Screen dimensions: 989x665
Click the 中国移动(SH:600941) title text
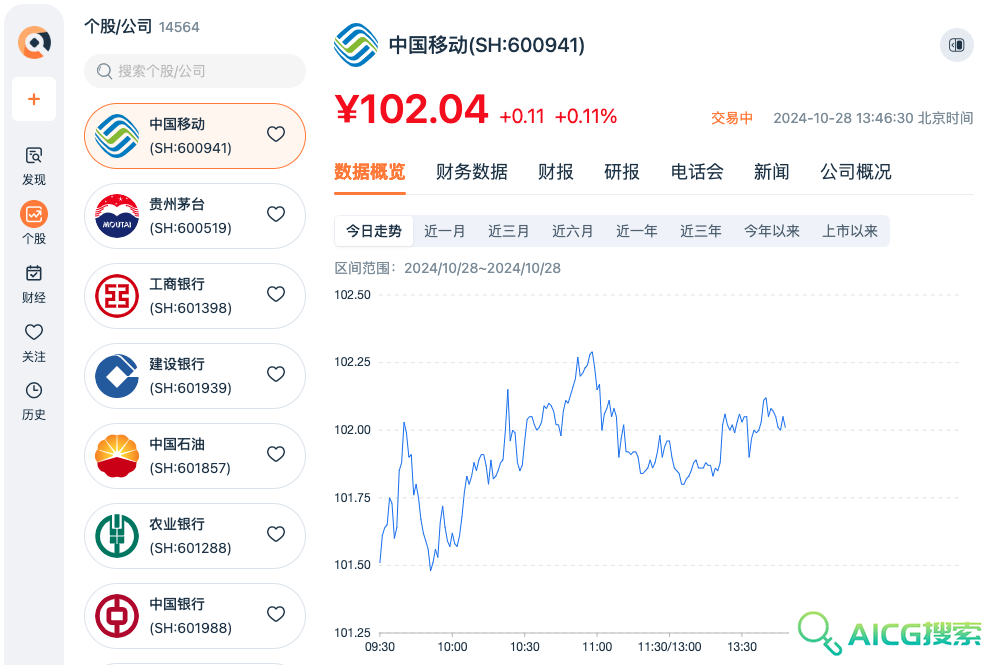coord(486,45)
